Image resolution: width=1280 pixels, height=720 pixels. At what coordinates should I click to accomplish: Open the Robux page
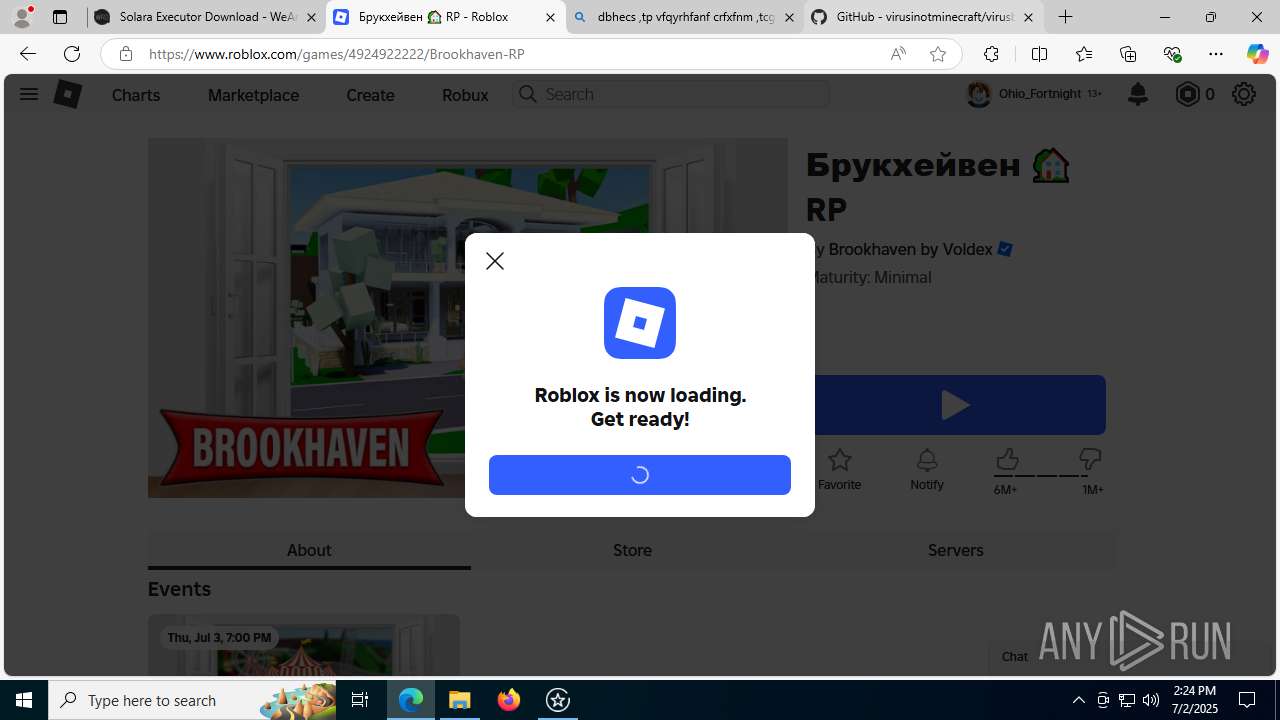click(x=465, y=95)
